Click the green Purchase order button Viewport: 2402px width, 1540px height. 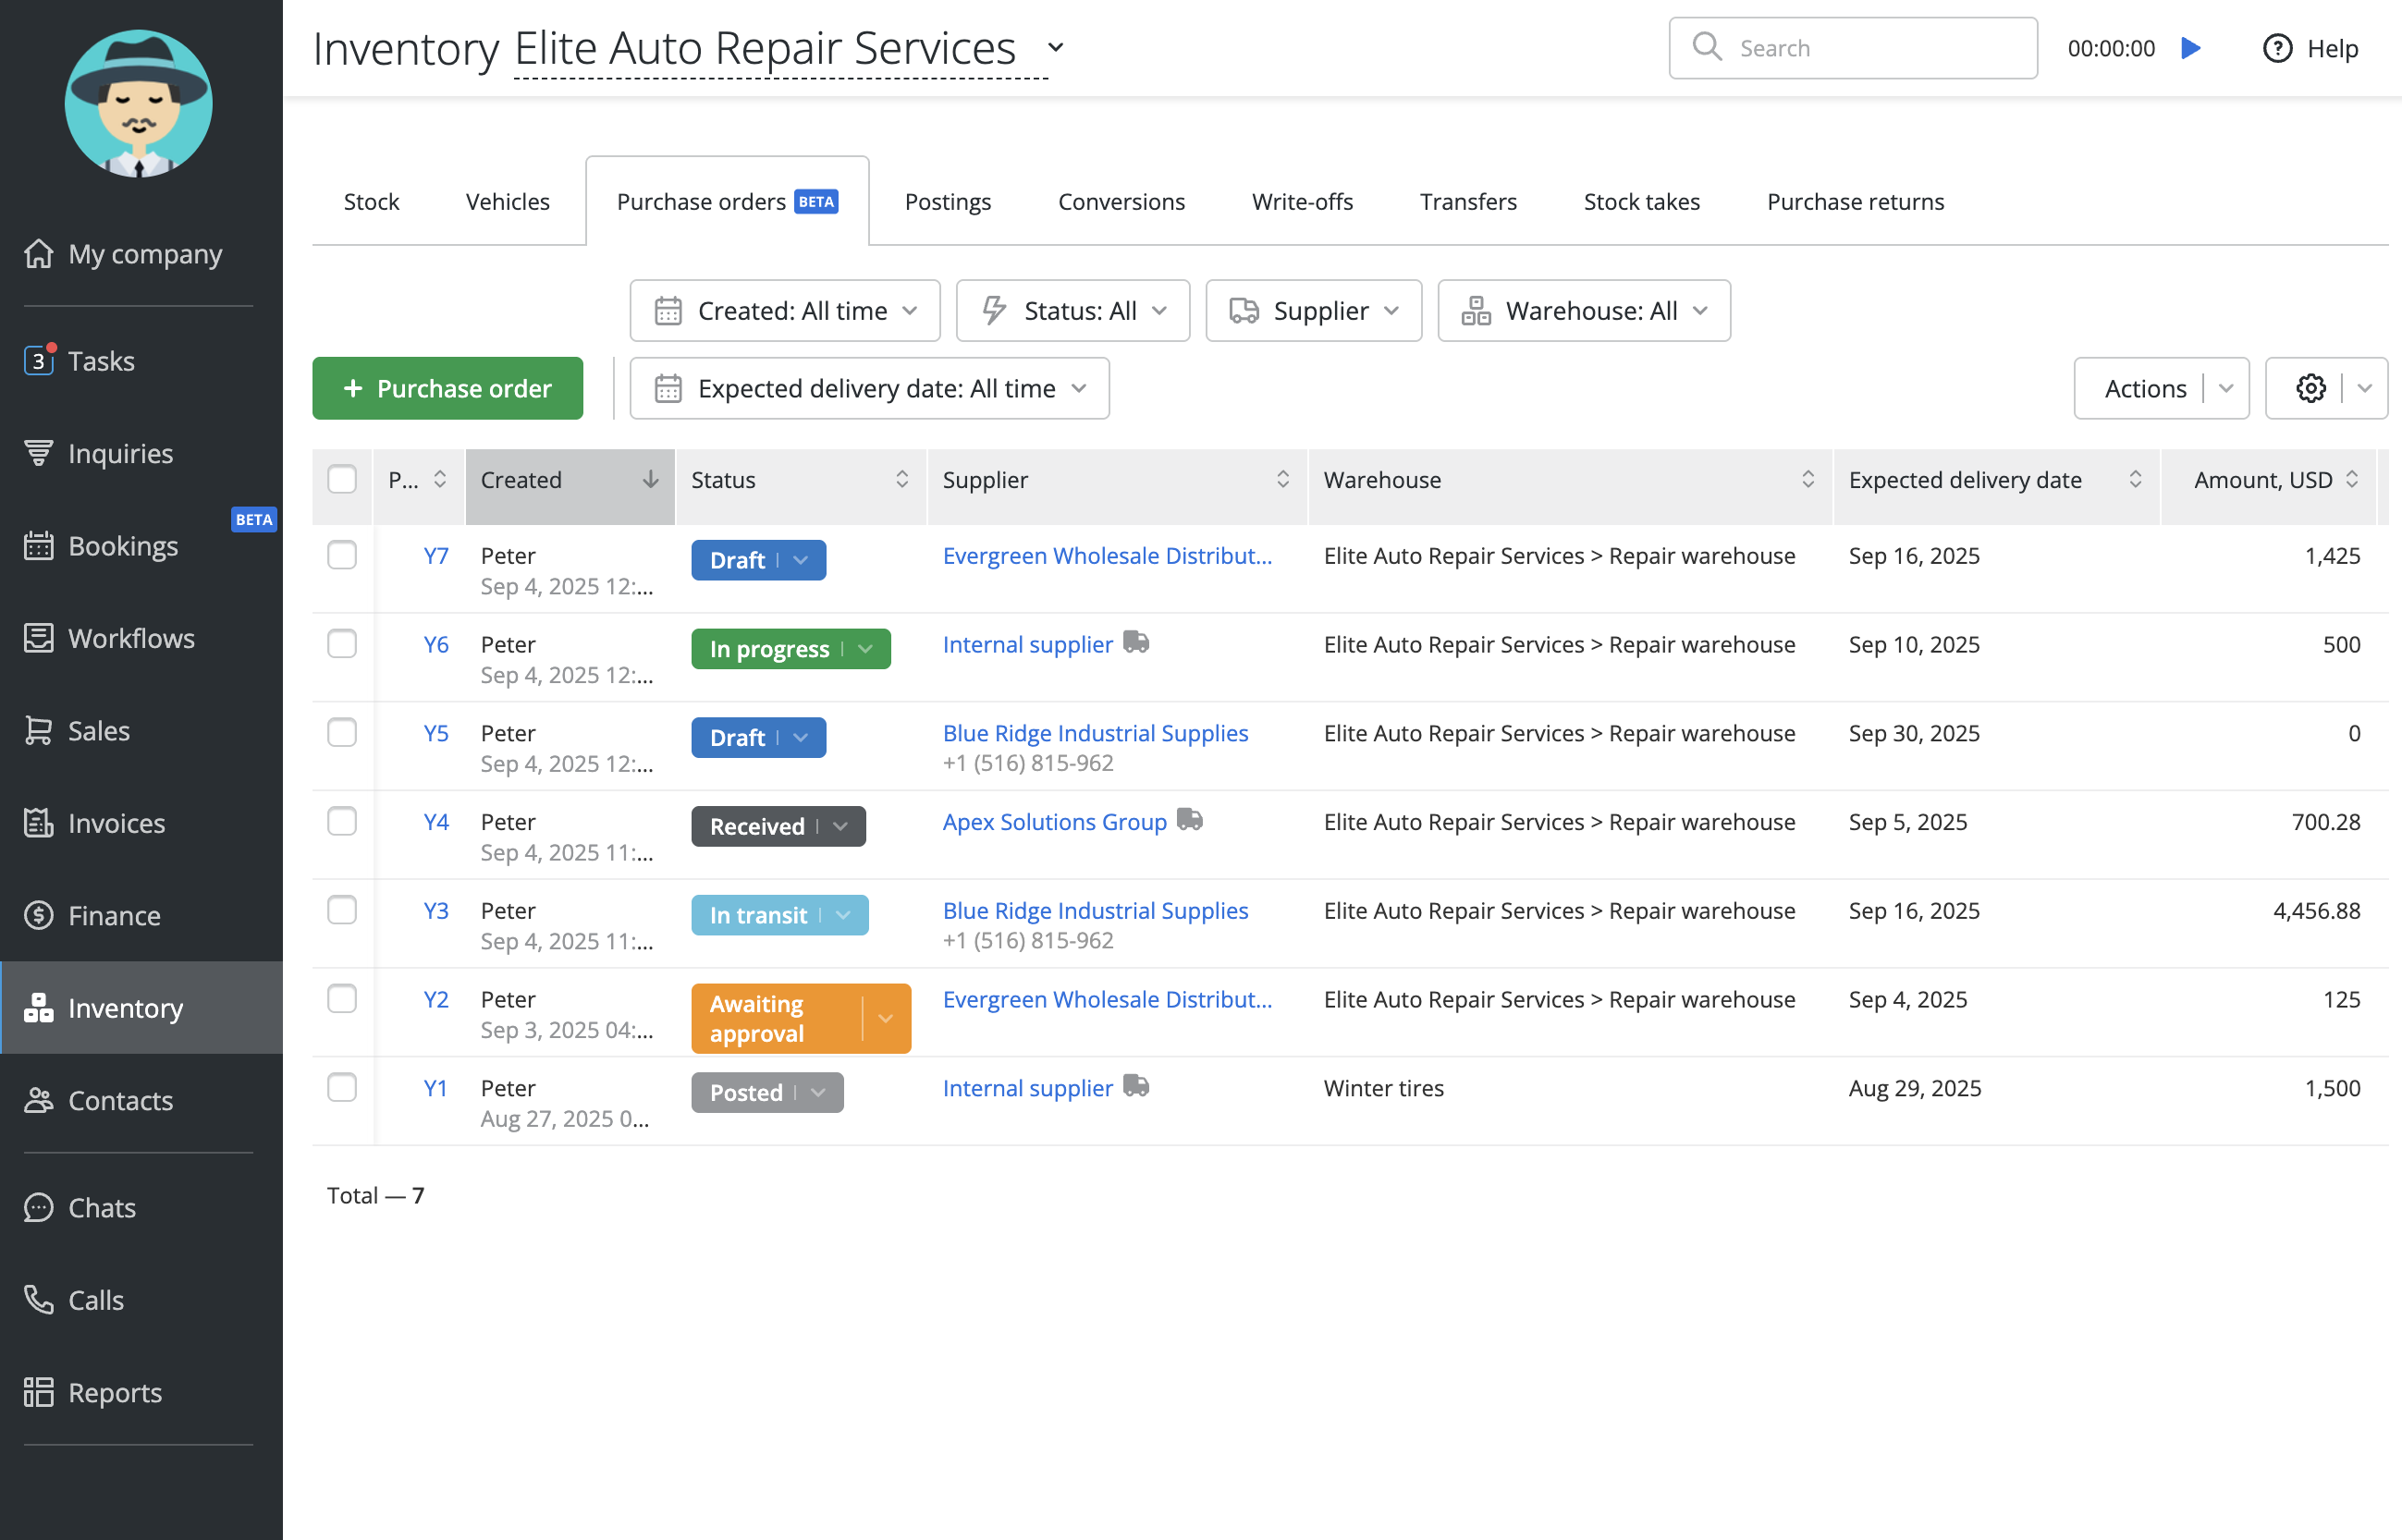point(447,388)
